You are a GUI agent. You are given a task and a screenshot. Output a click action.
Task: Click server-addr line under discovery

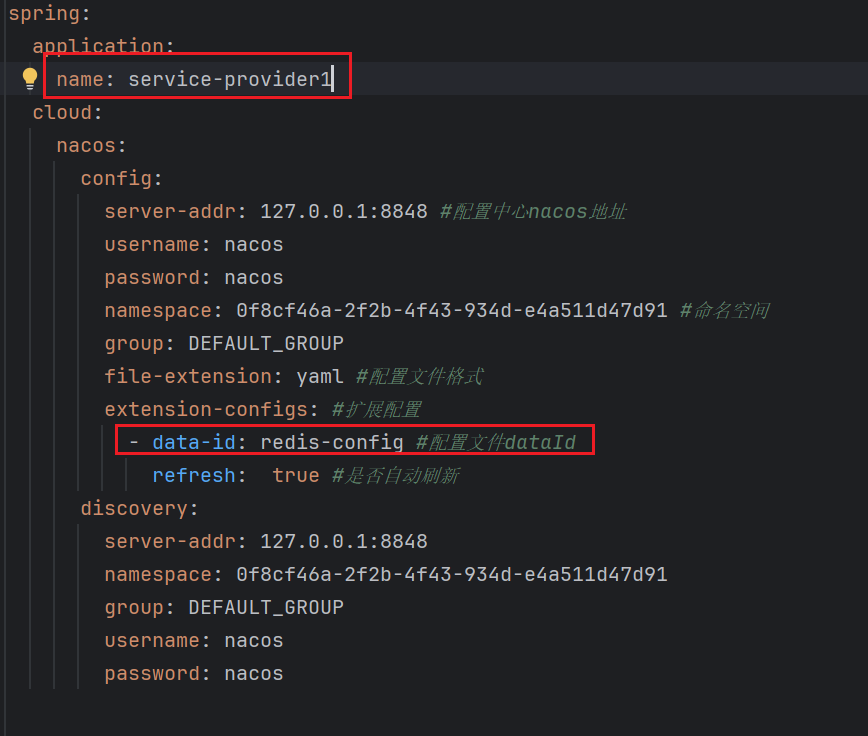click(266, 541)
